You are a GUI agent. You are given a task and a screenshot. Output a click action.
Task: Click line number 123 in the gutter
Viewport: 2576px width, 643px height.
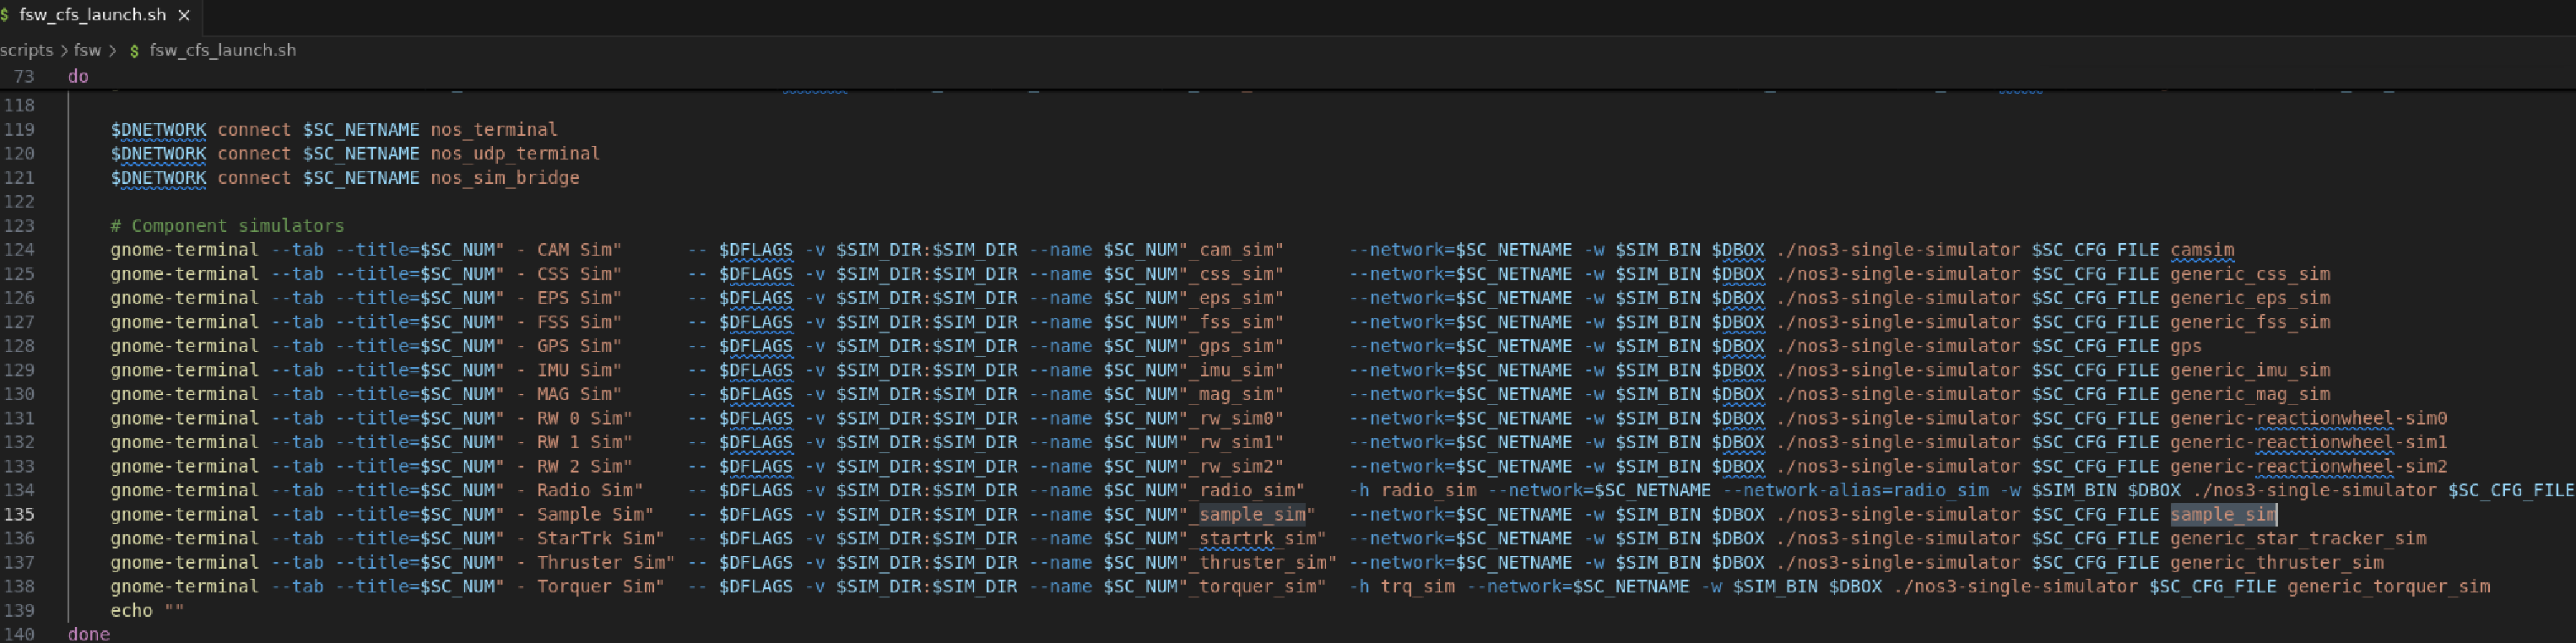(19, 226)
